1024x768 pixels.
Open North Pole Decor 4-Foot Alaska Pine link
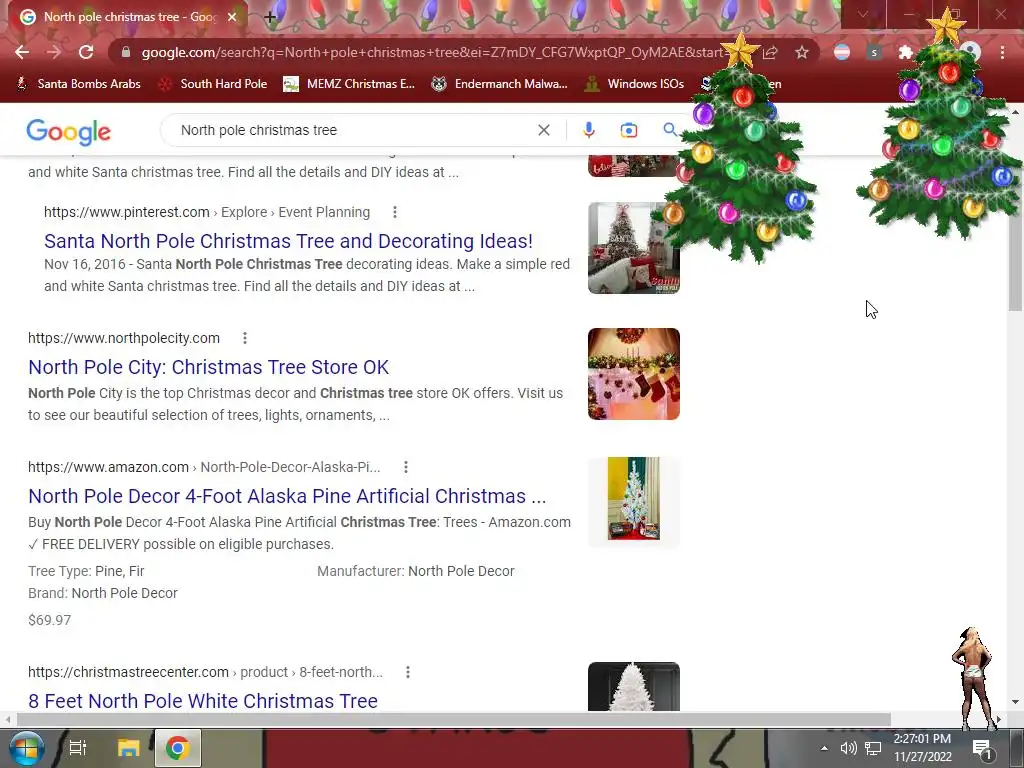coord(287,496)
